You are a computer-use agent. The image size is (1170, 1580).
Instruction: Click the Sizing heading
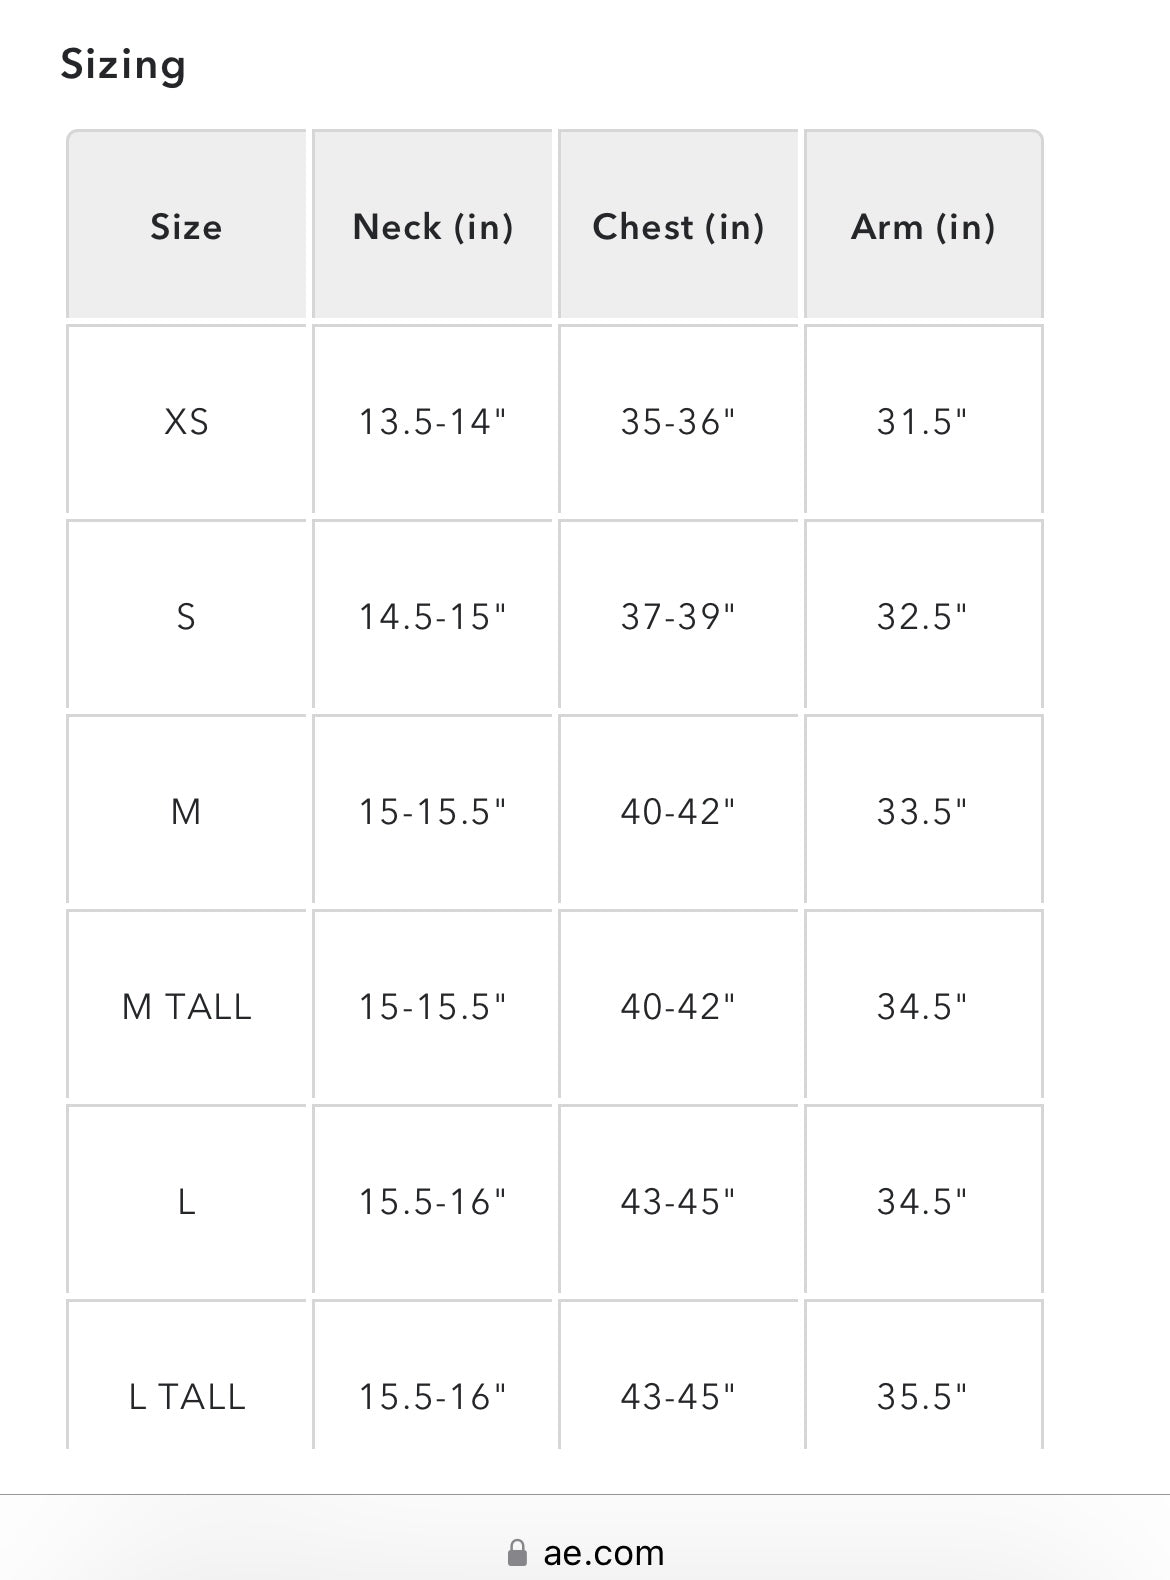point(123,65)
